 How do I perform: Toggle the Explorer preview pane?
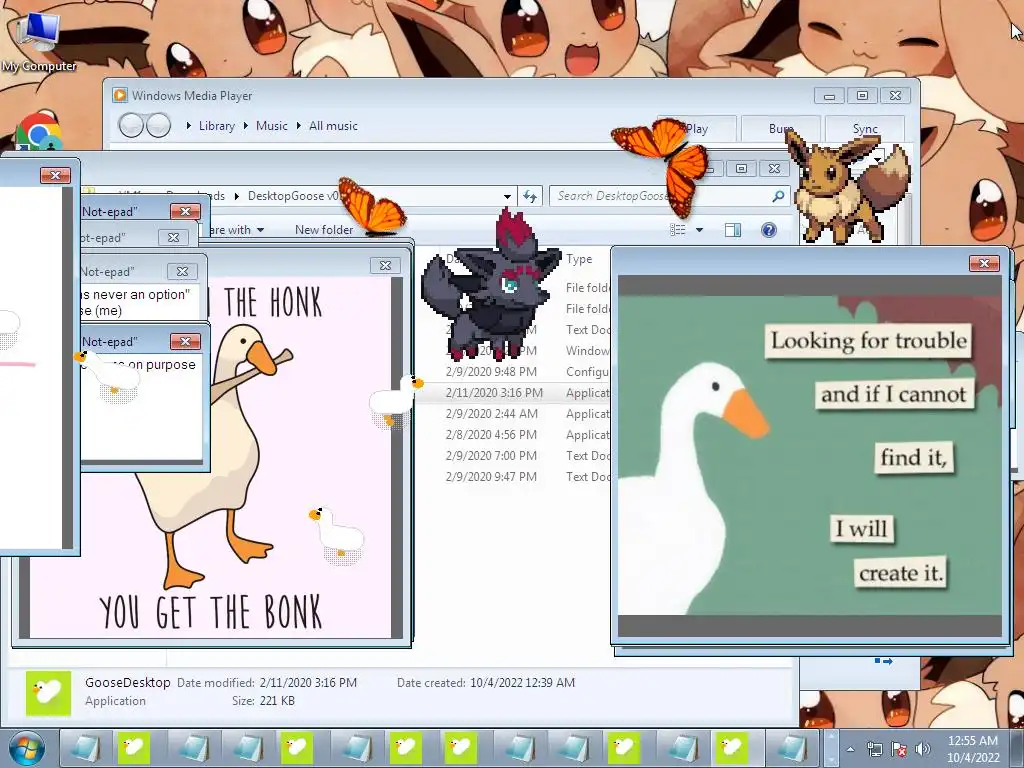click(733, 230)
